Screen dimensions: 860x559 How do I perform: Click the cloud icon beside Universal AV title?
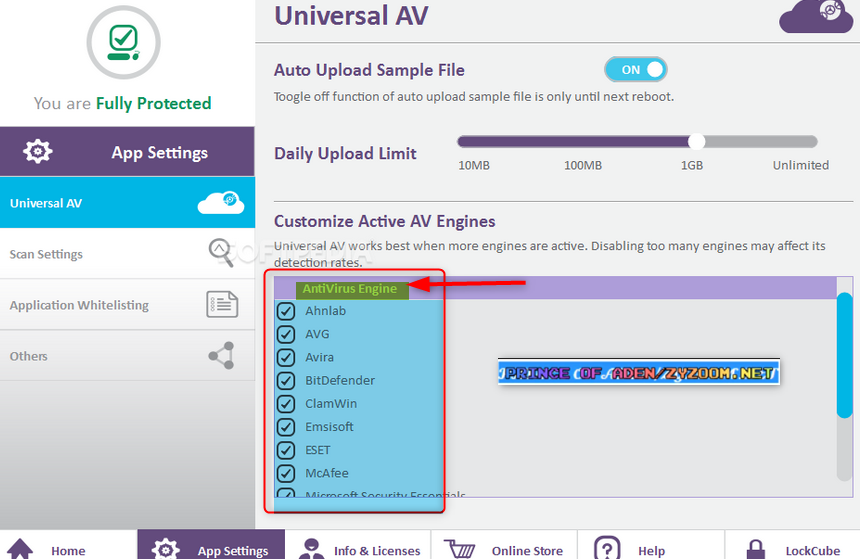(x=816, y=16)
